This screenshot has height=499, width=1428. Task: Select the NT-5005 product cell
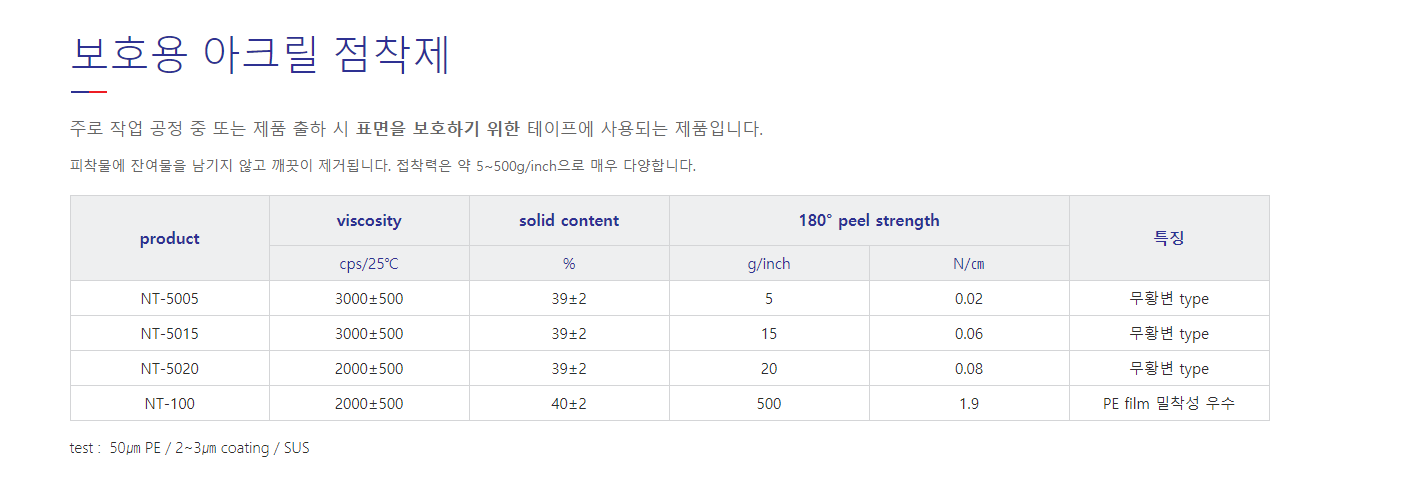[x=170, y=298]
